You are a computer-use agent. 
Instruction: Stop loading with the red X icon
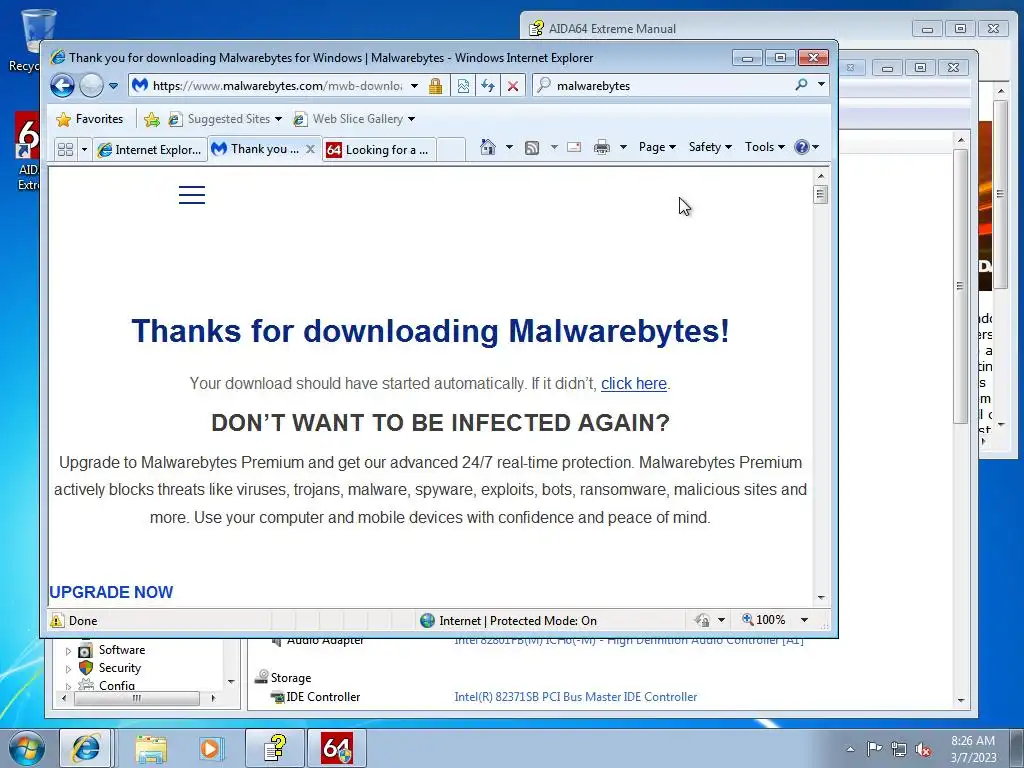coord(513,86)
